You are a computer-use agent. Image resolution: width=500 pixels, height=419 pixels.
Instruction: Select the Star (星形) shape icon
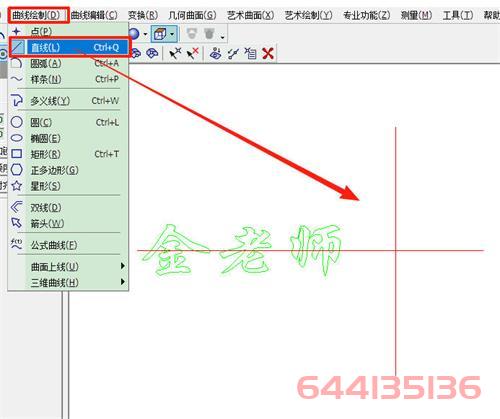pyautogui.click(x=17, y=186)
